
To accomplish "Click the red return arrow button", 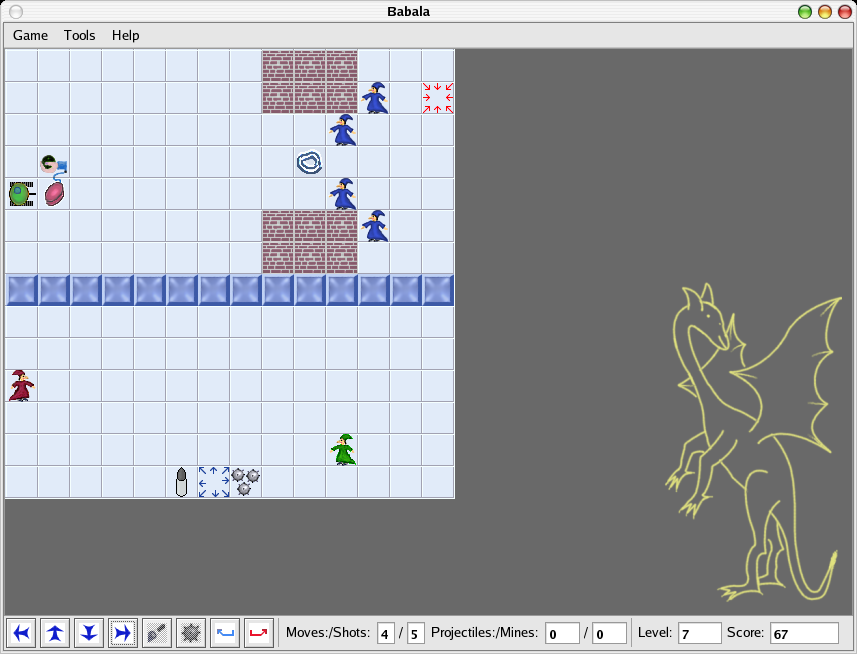I will tap(259, 633).
